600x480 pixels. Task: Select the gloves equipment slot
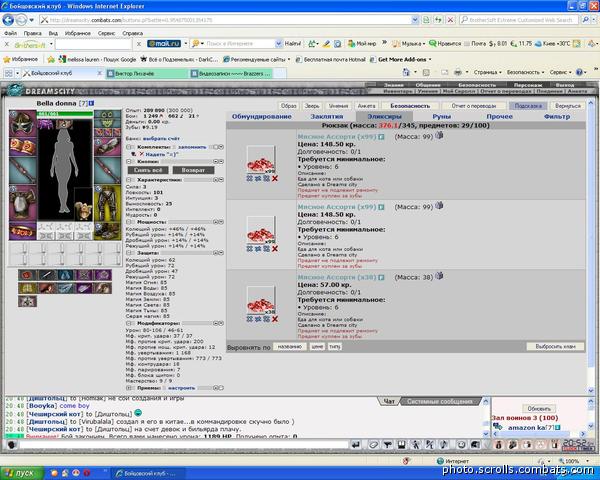coord(108,147)
